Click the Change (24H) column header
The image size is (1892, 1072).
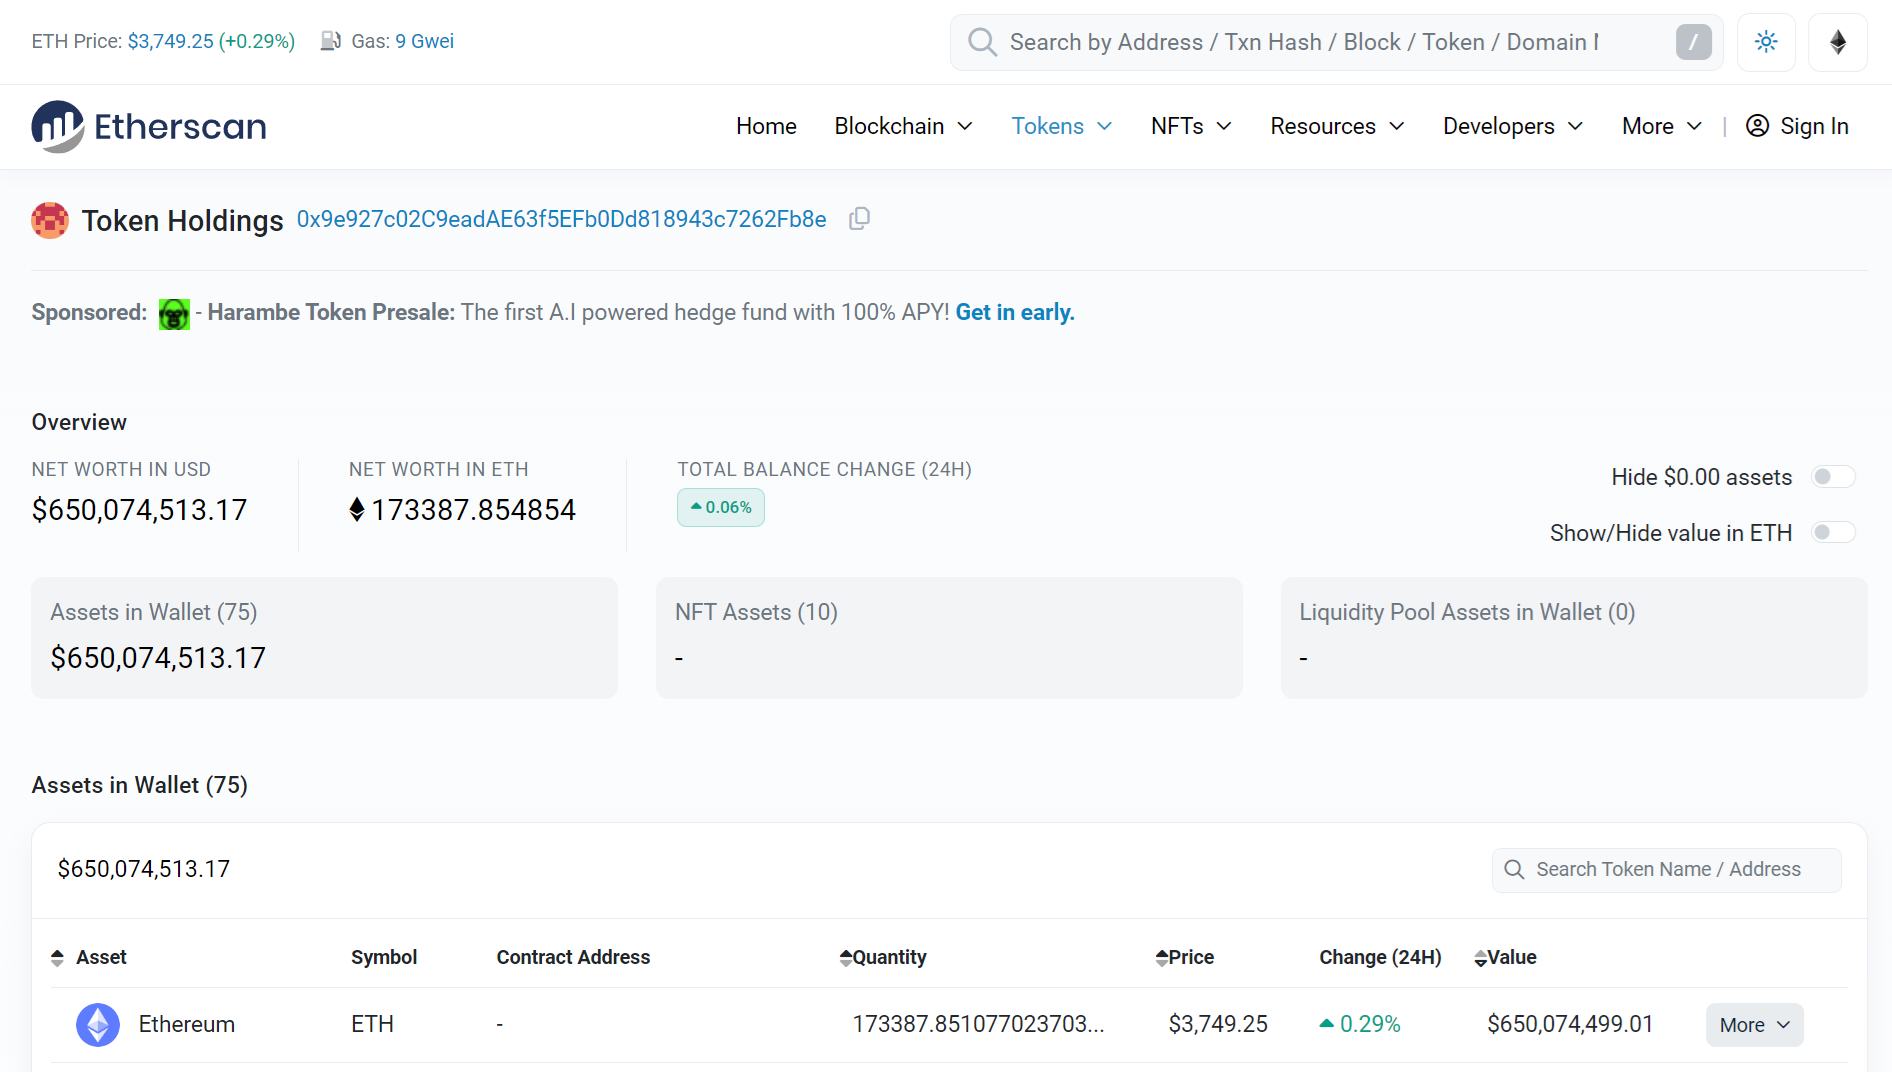(1380, 957)
